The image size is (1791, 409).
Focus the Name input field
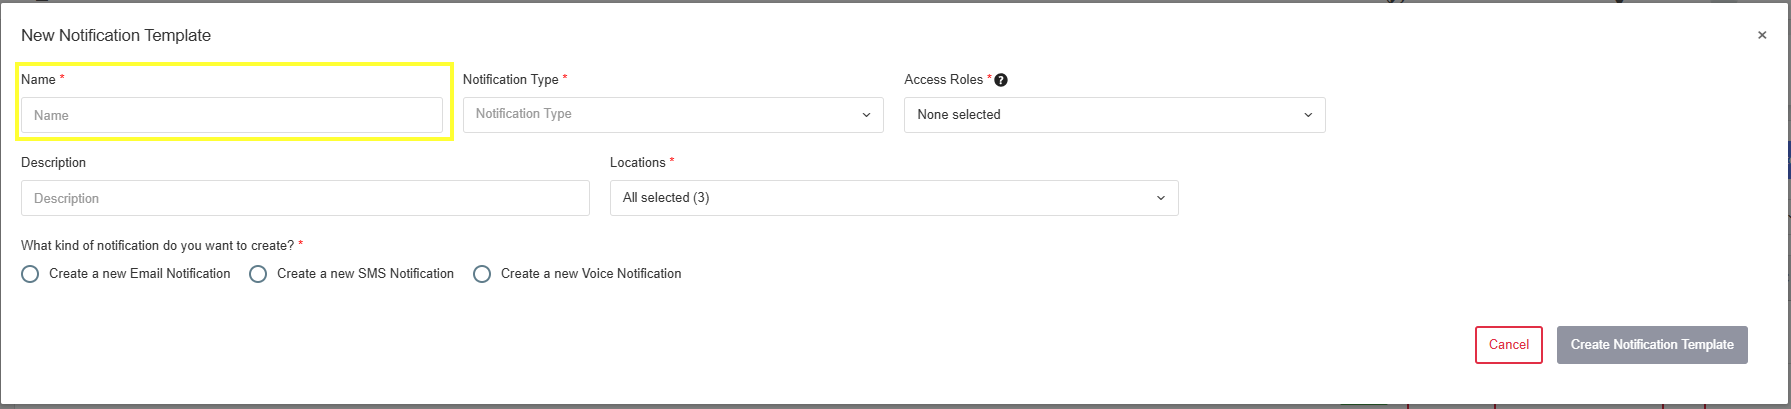(232, 115)
